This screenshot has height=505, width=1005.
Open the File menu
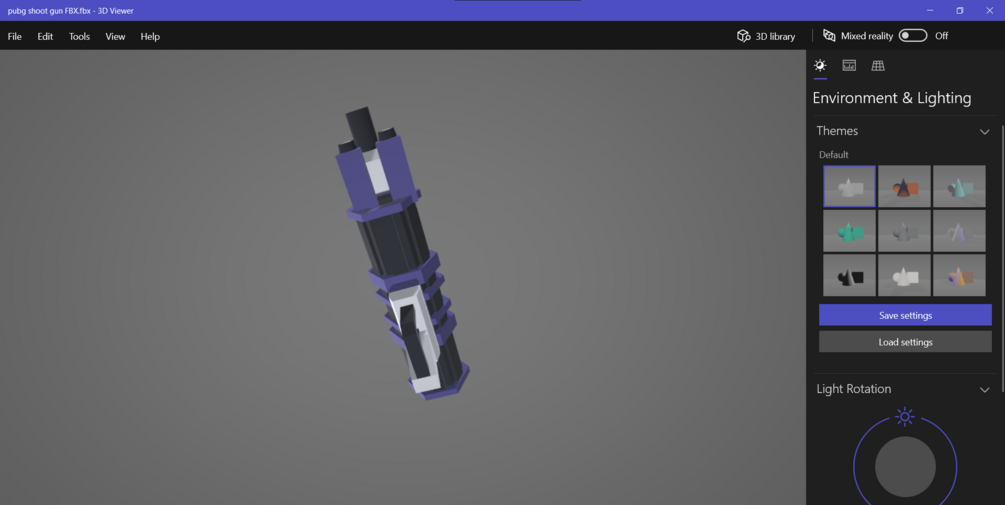pyautogui.click(x=15, y=37)
